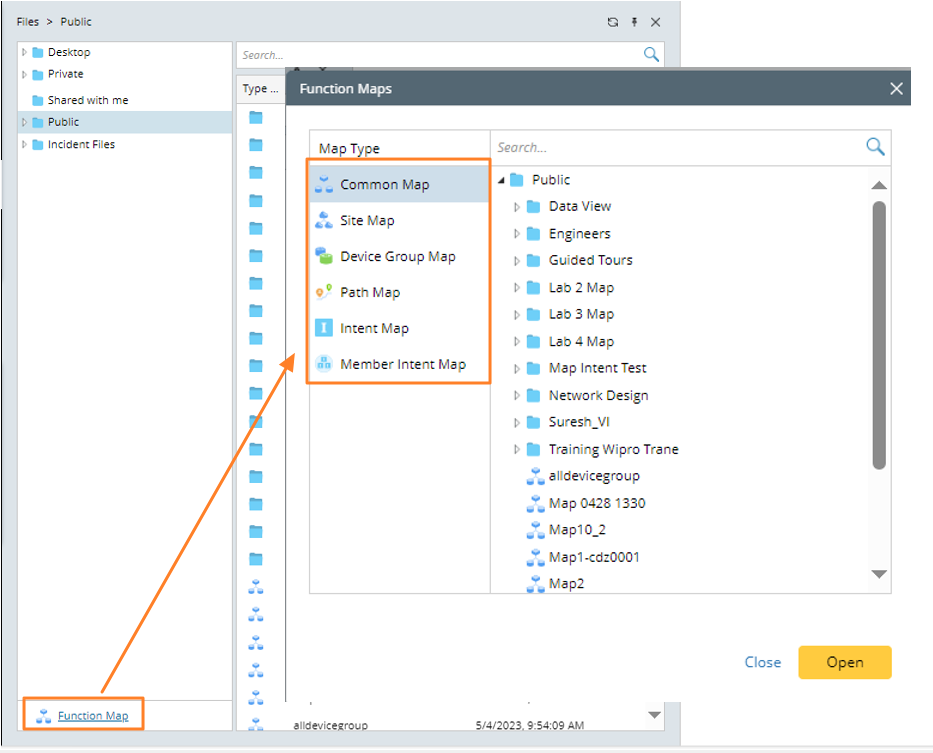This screenshot has width=933, height=753.
Task: Select the Map10_2 map file
Action: click(x=577, y=530)
